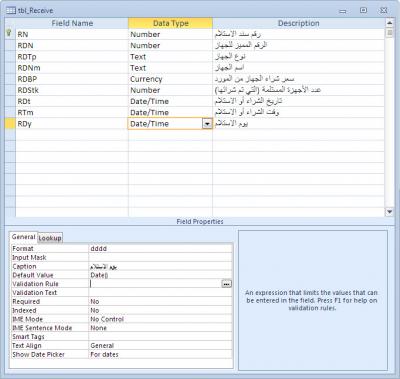Switch to the Lookup tab
This screenshot has width=400, height=379.
click(50, 238)
